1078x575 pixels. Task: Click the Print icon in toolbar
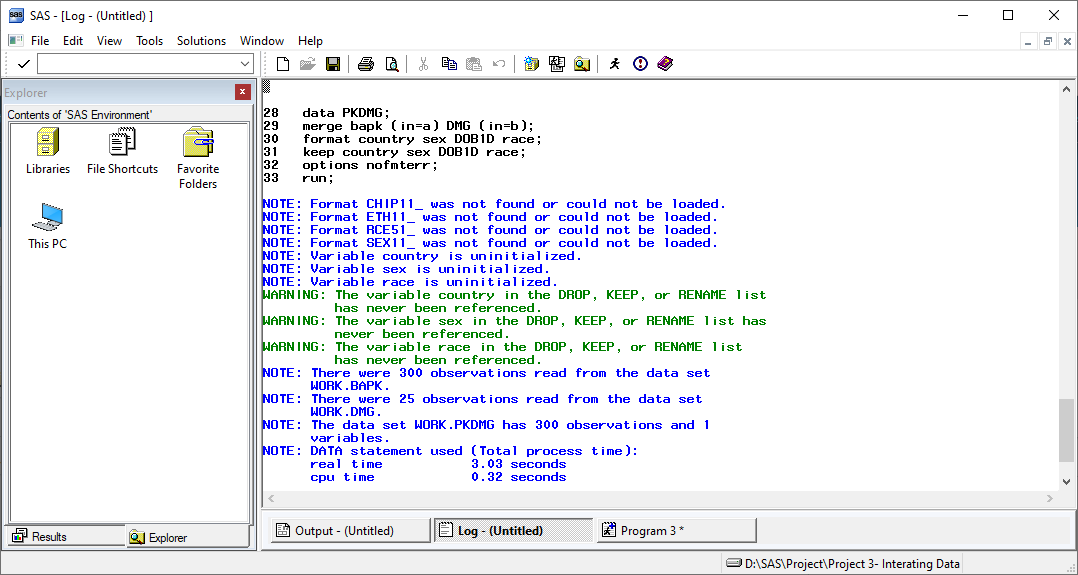pos(366,64)
